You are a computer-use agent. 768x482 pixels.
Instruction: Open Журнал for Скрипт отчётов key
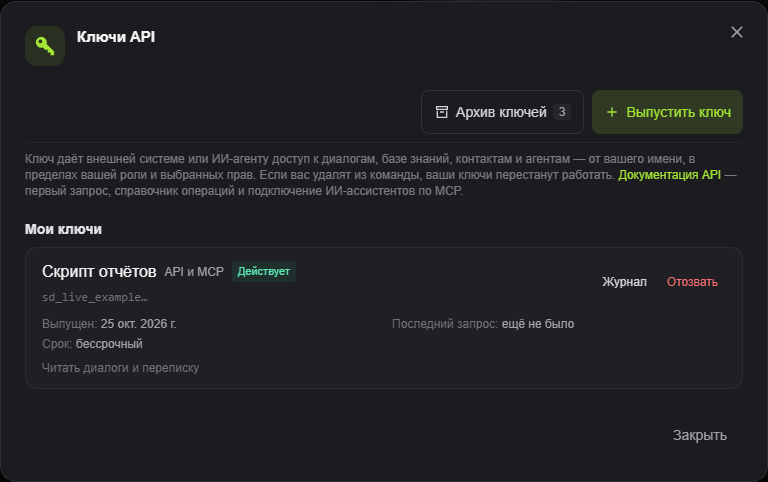(x=624, y=282)
